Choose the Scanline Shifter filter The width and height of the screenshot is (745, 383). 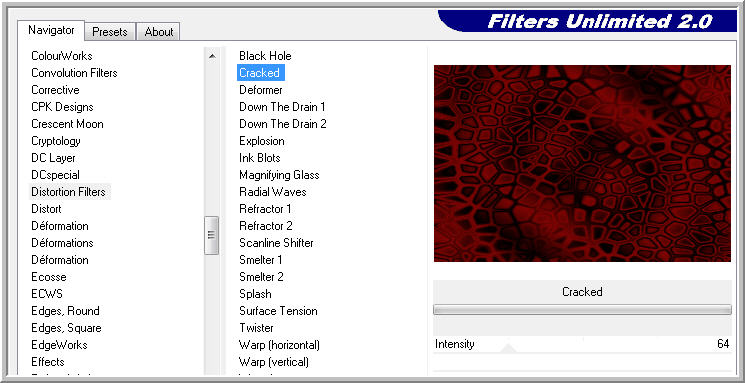coord(276,243)
